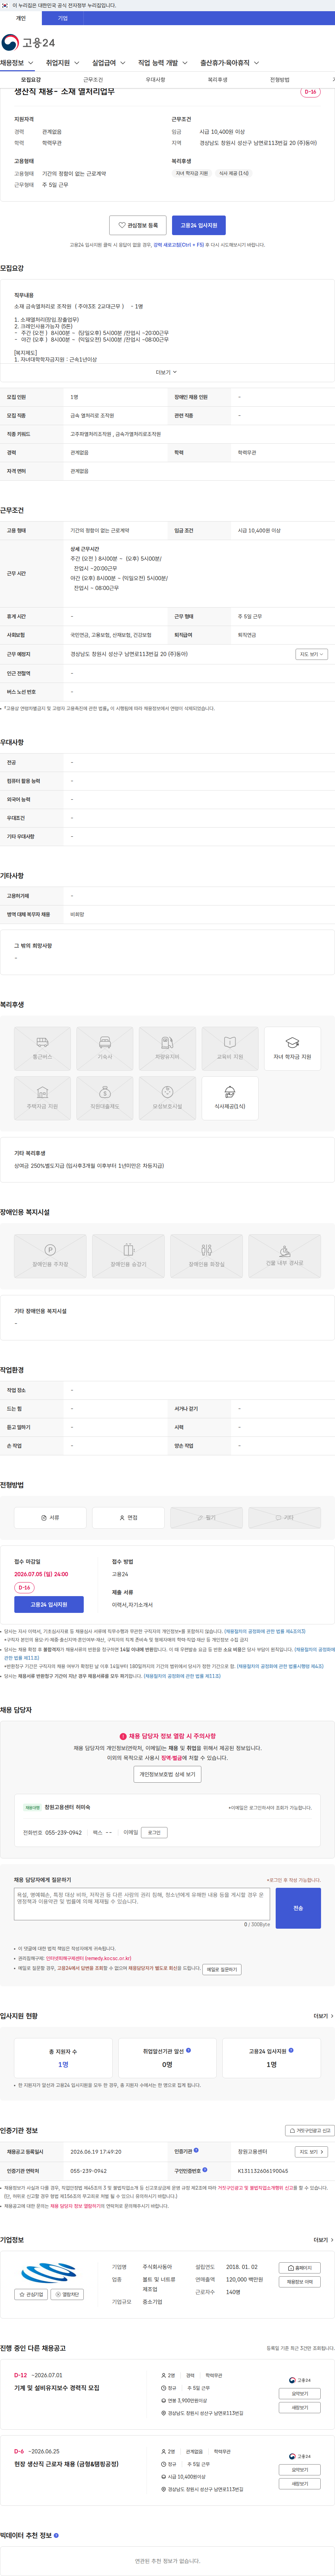The height and width of the screenshot is (2576, 335).
Task: Expand 입사지원 현황 with 더보기
Action: tap(323, 2016)
